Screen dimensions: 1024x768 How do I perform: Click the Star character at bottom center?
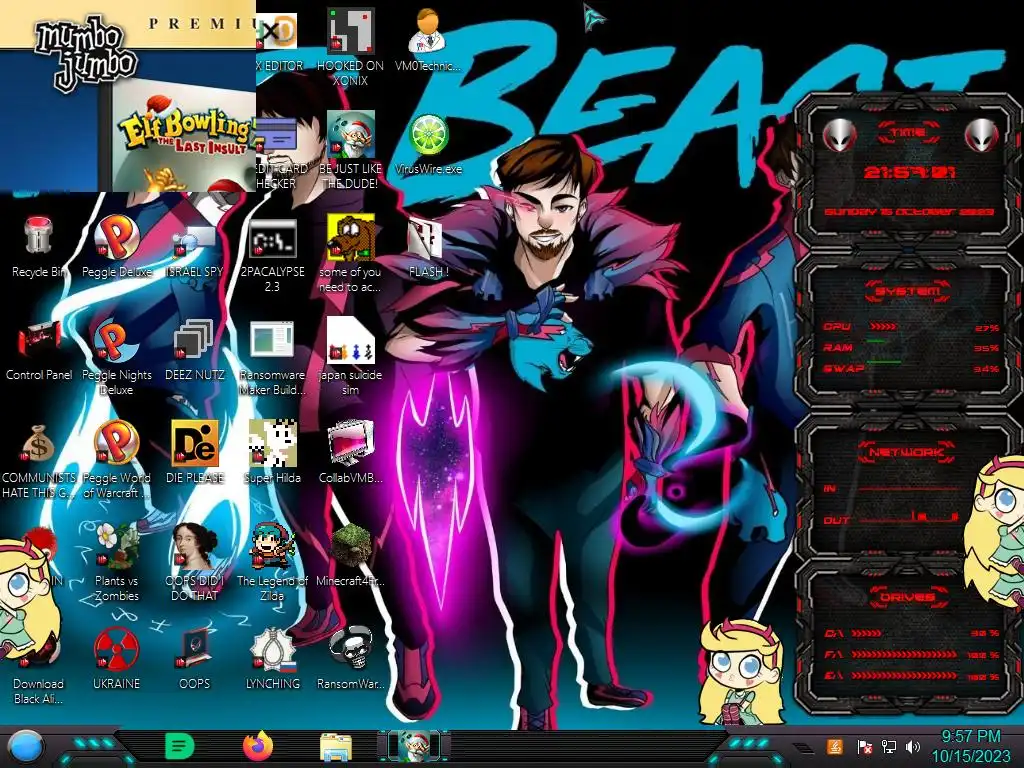coord(742,673)
